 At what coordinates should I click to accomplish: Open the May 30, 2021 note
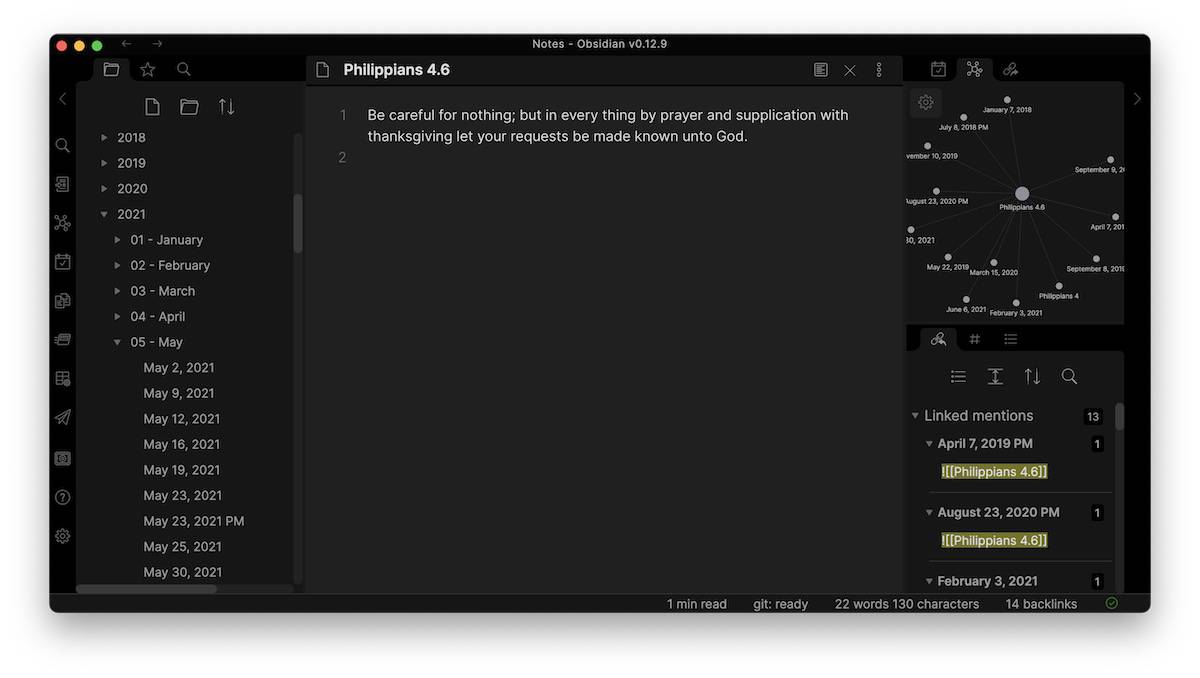click(x=183, y=572)
